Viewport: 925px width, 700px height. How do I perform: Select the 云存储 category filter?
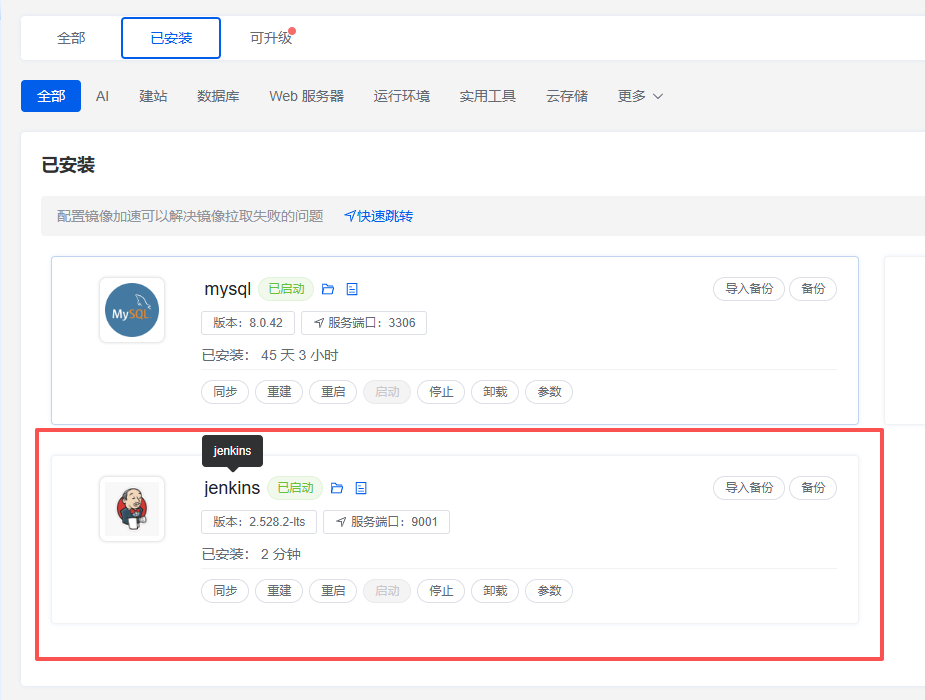pyautogui.click(x=567, y=96)
